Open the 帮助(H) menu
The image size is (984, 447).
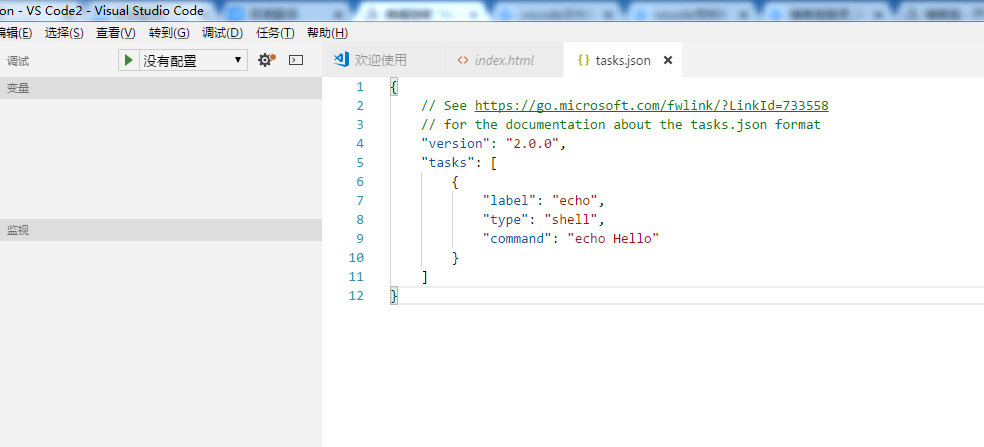[x=327, y=33]
